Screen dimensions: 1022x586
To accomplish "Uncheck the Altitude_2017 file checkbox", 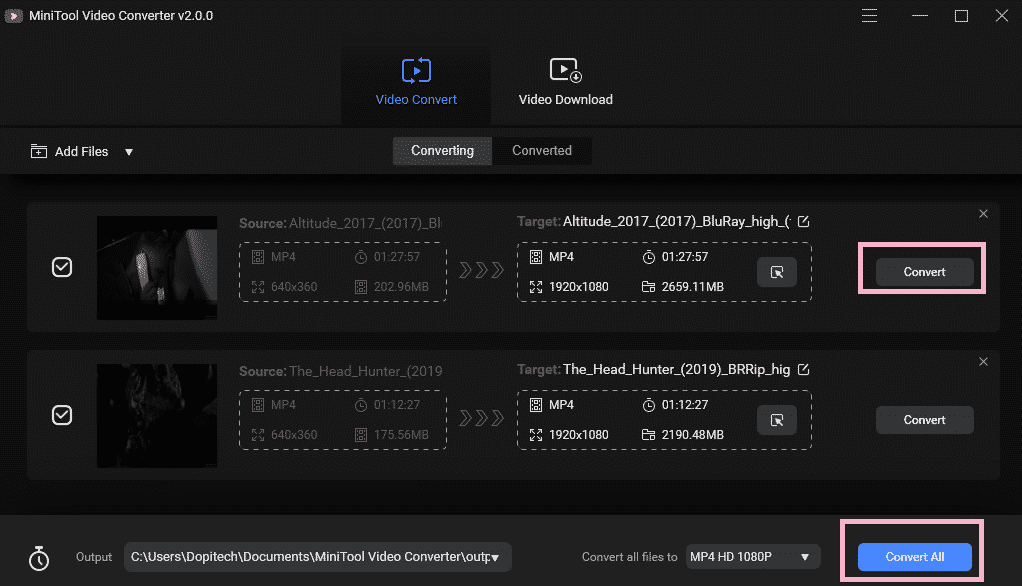I will pyautogui.click(x=61, y=267).
